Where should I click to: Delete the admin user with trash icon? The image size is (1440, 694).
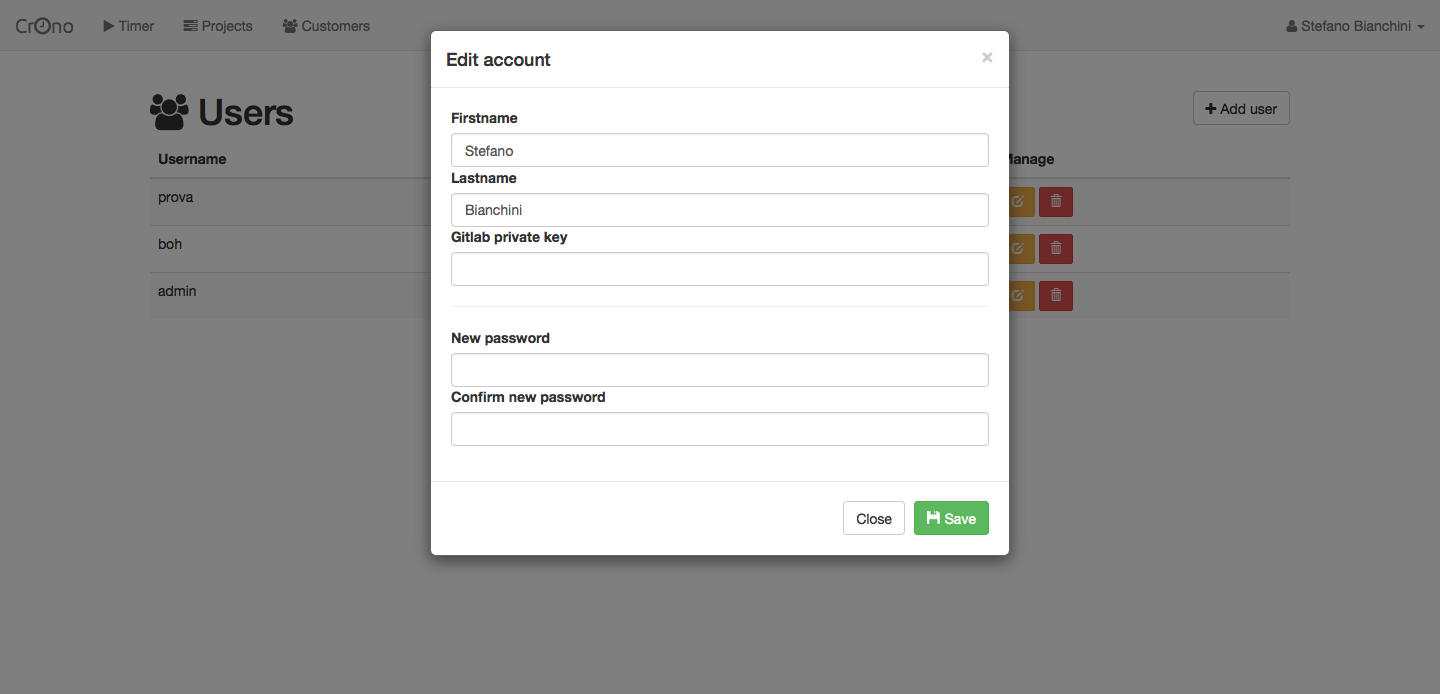coord(1056,295)
